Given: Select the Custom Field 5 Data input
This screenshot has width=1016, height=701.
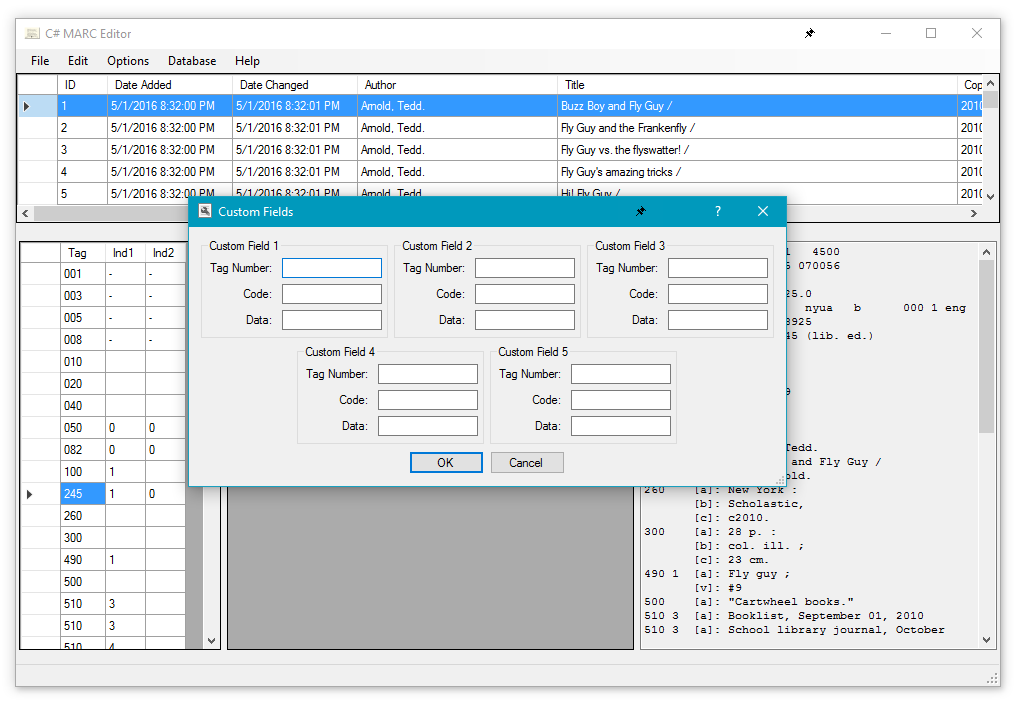Looking at the screenshot, I should tap(621, 426).
